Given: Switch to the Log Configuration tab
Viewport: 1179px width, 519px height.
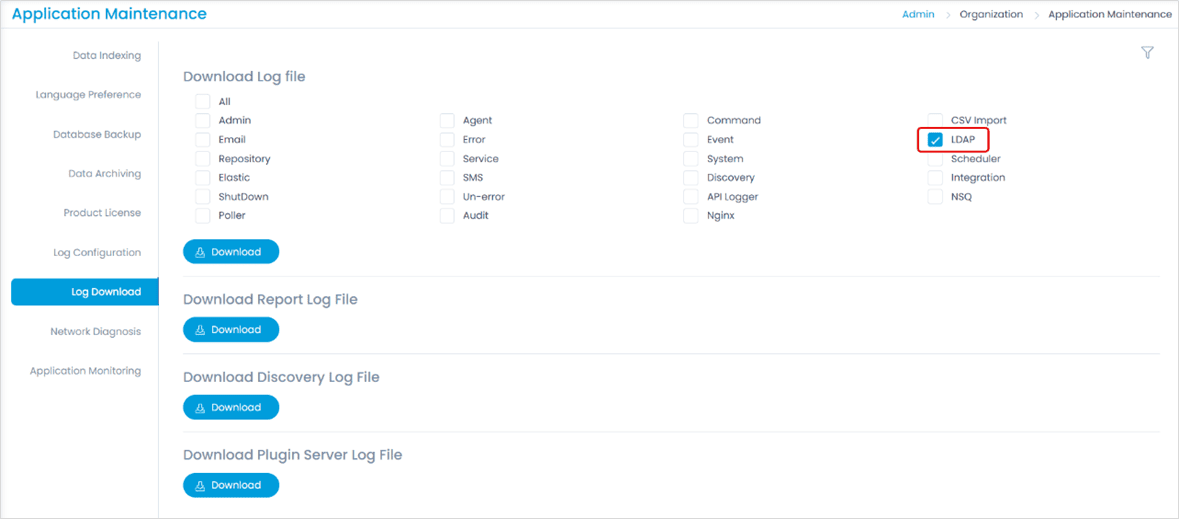Looking at the screenshot, I should [x=97, y=253].
